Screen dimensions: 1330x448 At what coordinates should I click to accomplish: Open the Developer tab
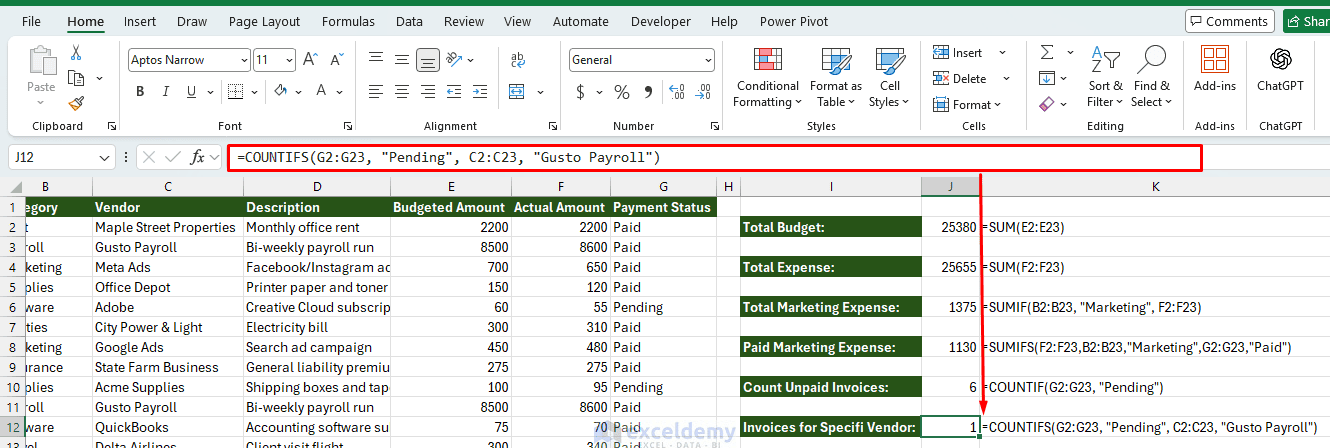click(660, 21)
